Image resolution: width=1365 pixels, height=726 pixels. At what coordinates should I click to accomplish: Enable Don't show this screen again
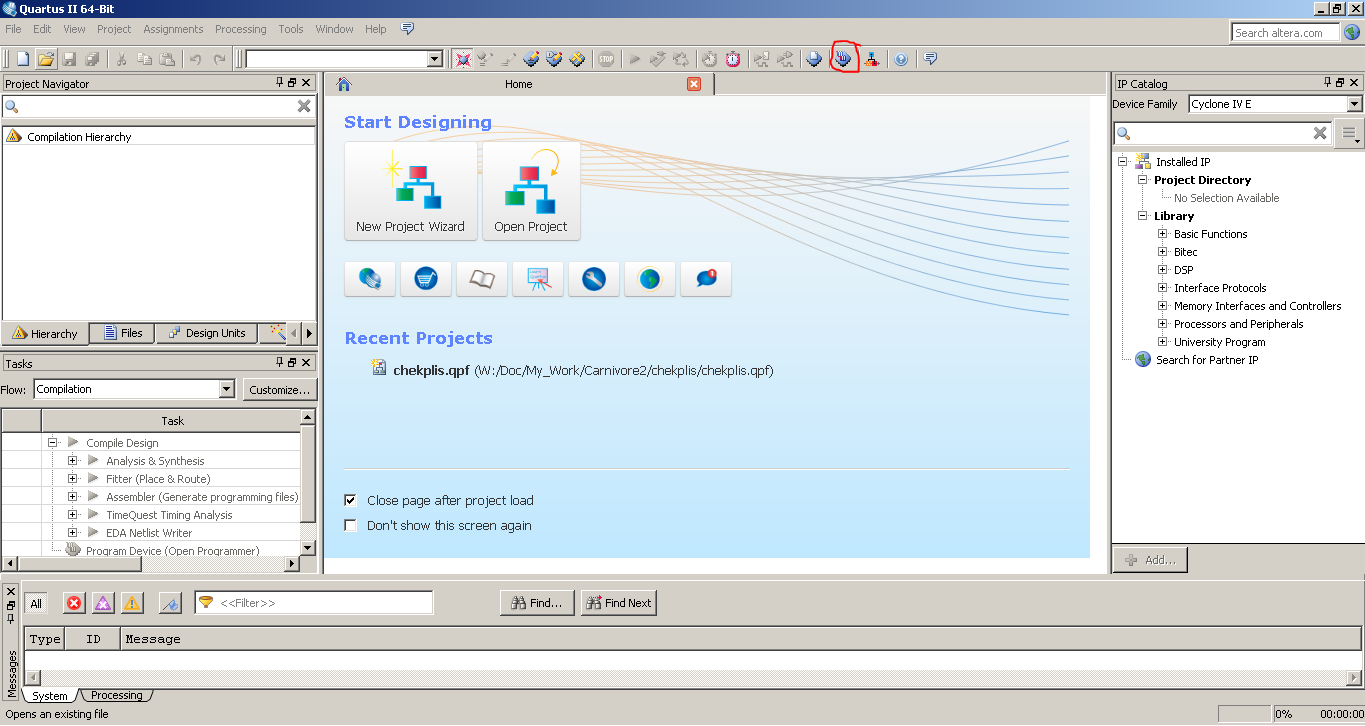coord(350,525)
